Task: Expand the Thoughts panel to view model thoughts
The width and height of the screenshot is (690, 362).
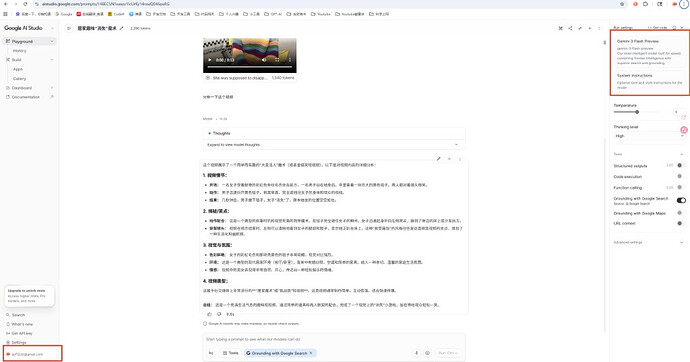Action: coord(334,144)
